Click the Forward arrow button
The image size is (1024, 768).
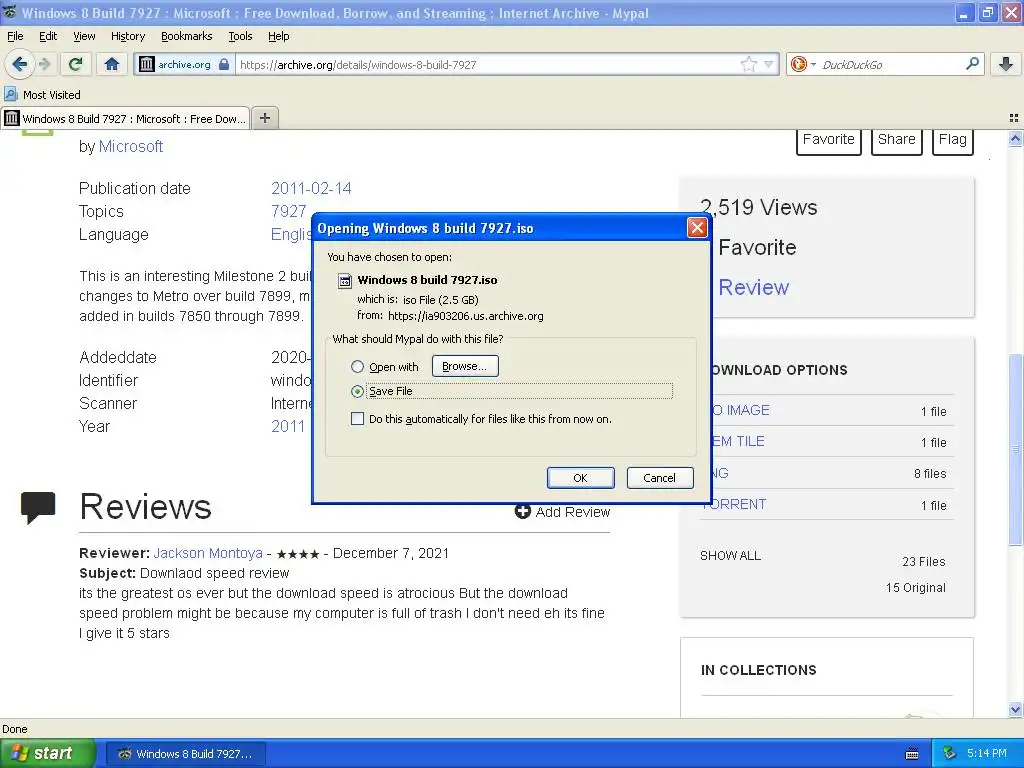(44, 64)
